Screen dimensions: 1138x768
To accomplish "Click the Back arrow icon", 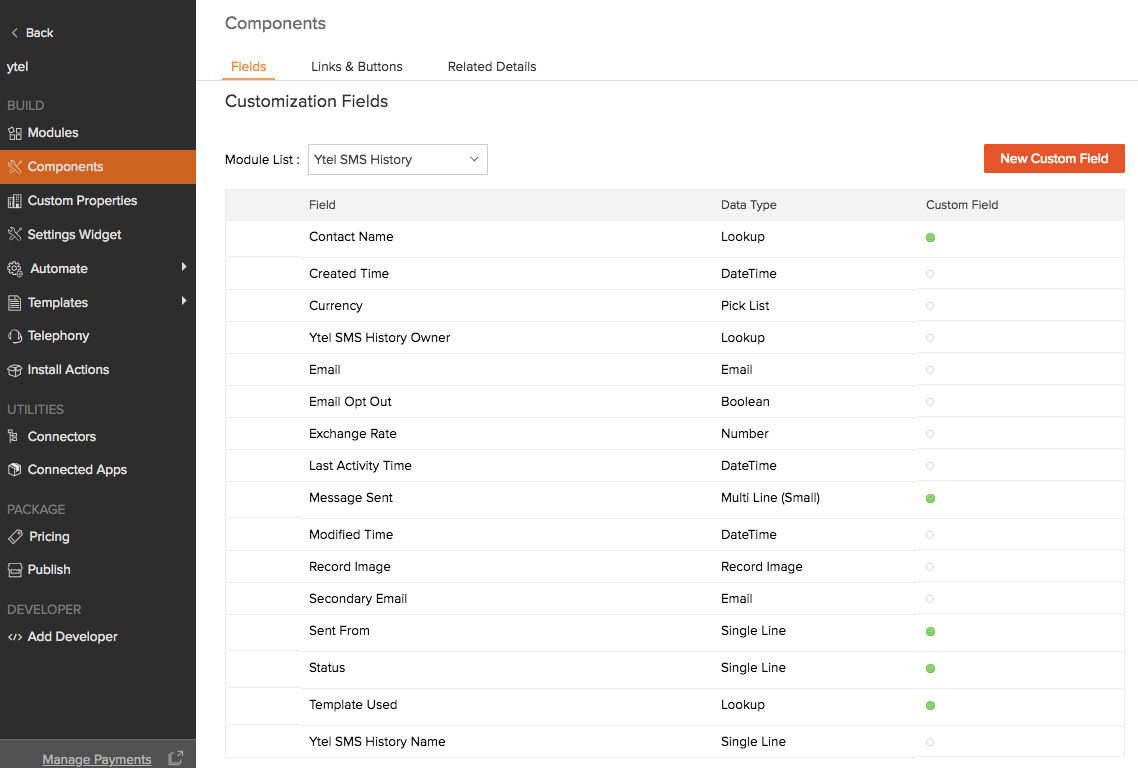I will [x=15, y=33].
